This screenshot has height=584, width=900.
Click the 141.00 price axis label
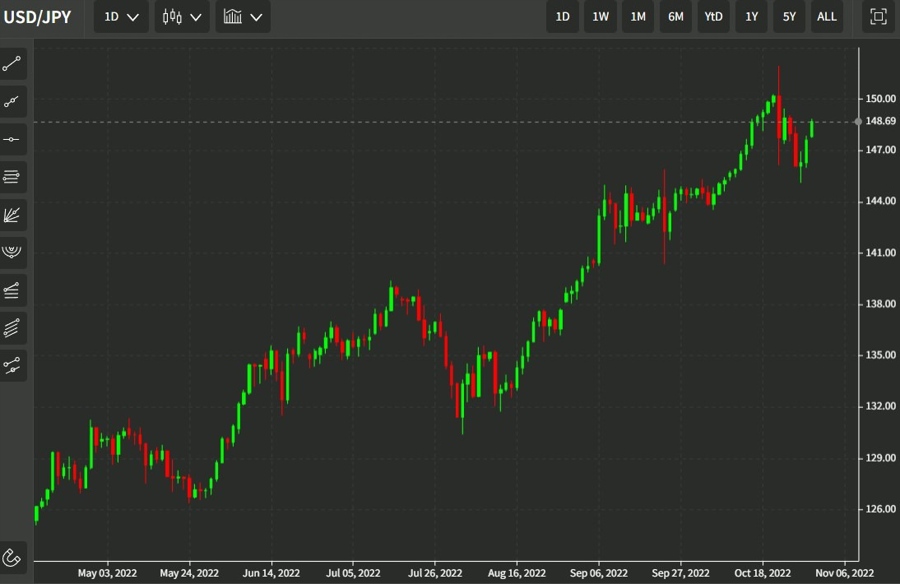[x=880, y=253]
